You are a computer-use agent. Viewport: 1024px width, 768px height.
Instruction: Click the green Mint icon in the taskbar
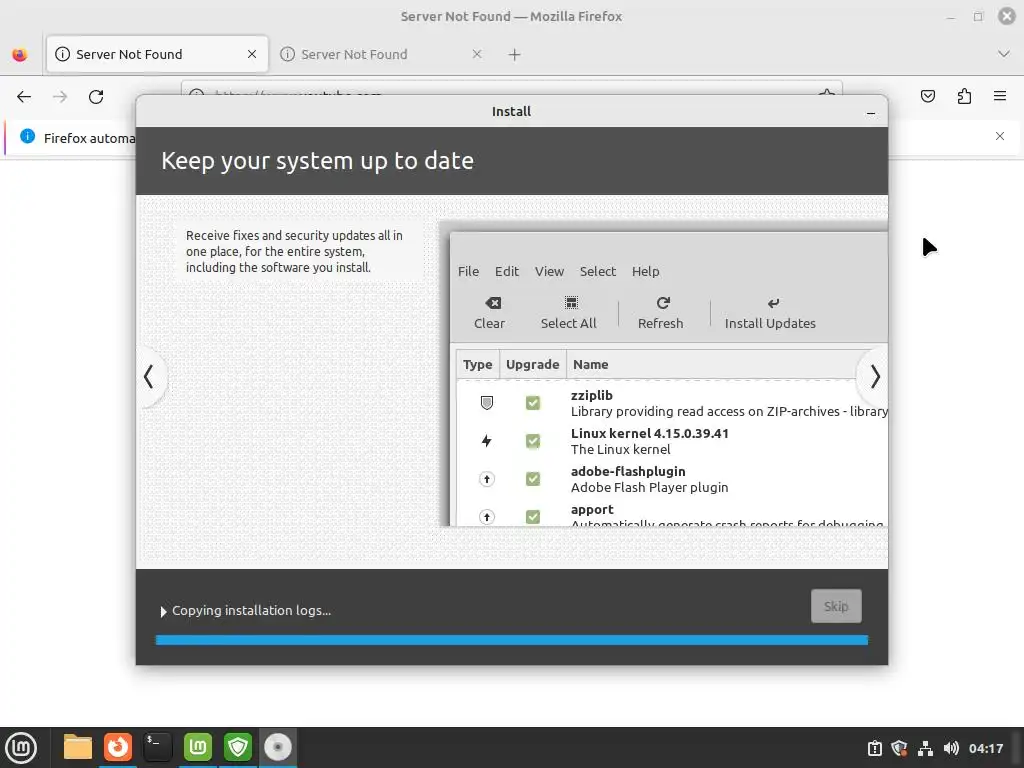tap(198, 747)
